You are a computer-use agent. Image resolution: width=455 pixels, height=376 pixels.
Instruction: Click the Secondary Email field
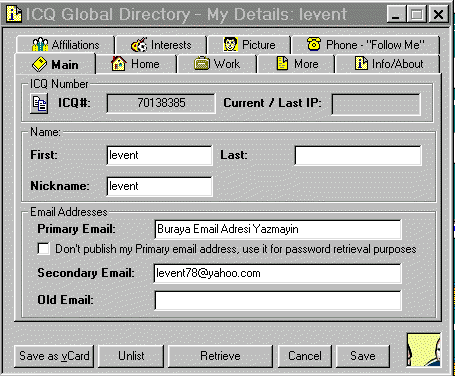tap(277, 273)
